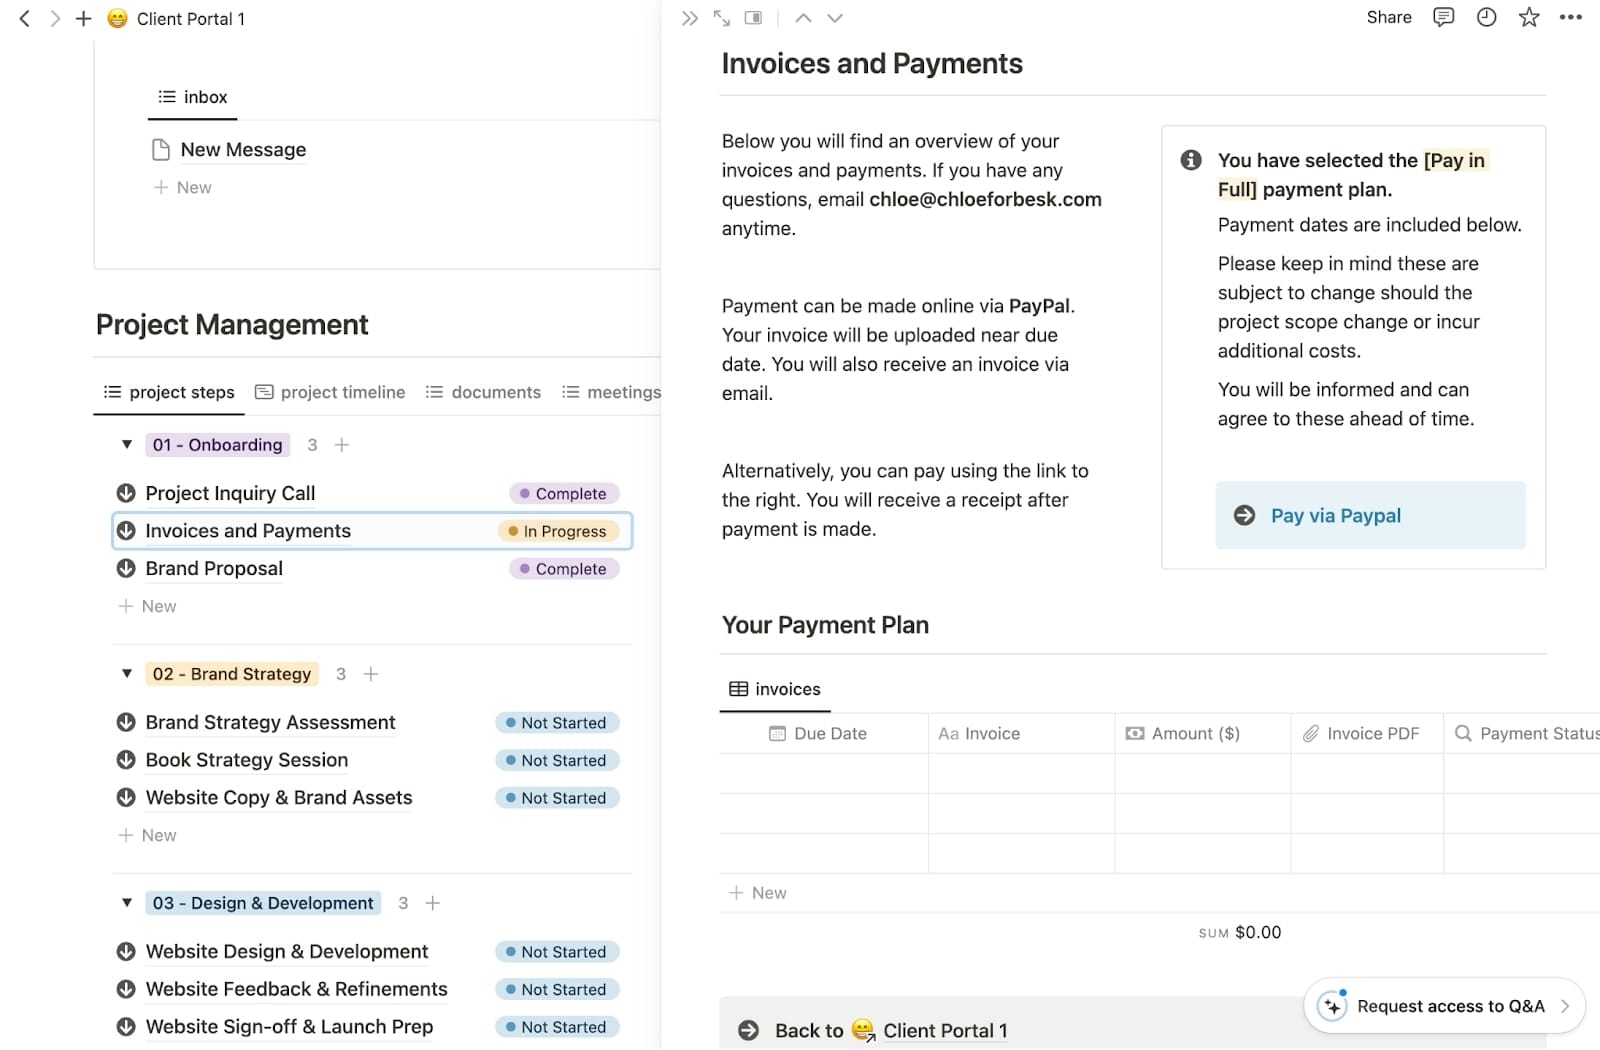The width and height of the screenshot is (1600, 1050).
Task: Open the comments icon in top bar
Action: pyautogui.click(x=1443, y=17)
